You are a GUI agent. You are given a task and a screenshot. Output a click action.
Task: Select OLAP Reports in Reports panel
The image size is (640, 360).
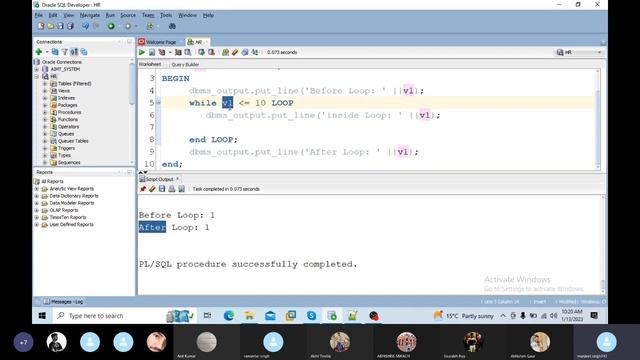coord(64,210)
